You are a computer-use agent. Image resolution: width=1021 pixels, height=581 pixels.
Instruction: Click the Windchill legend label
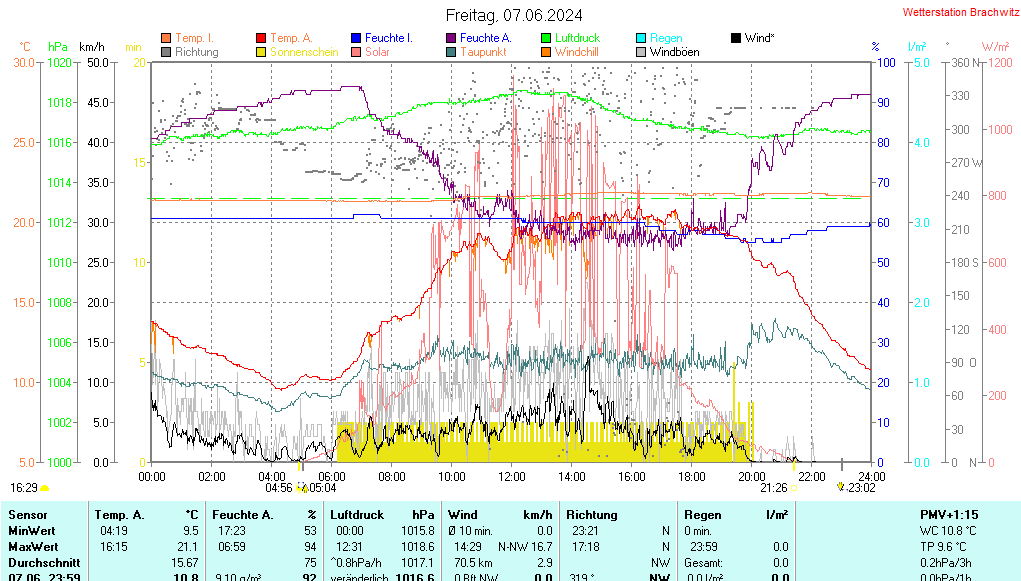click(577, 52)
